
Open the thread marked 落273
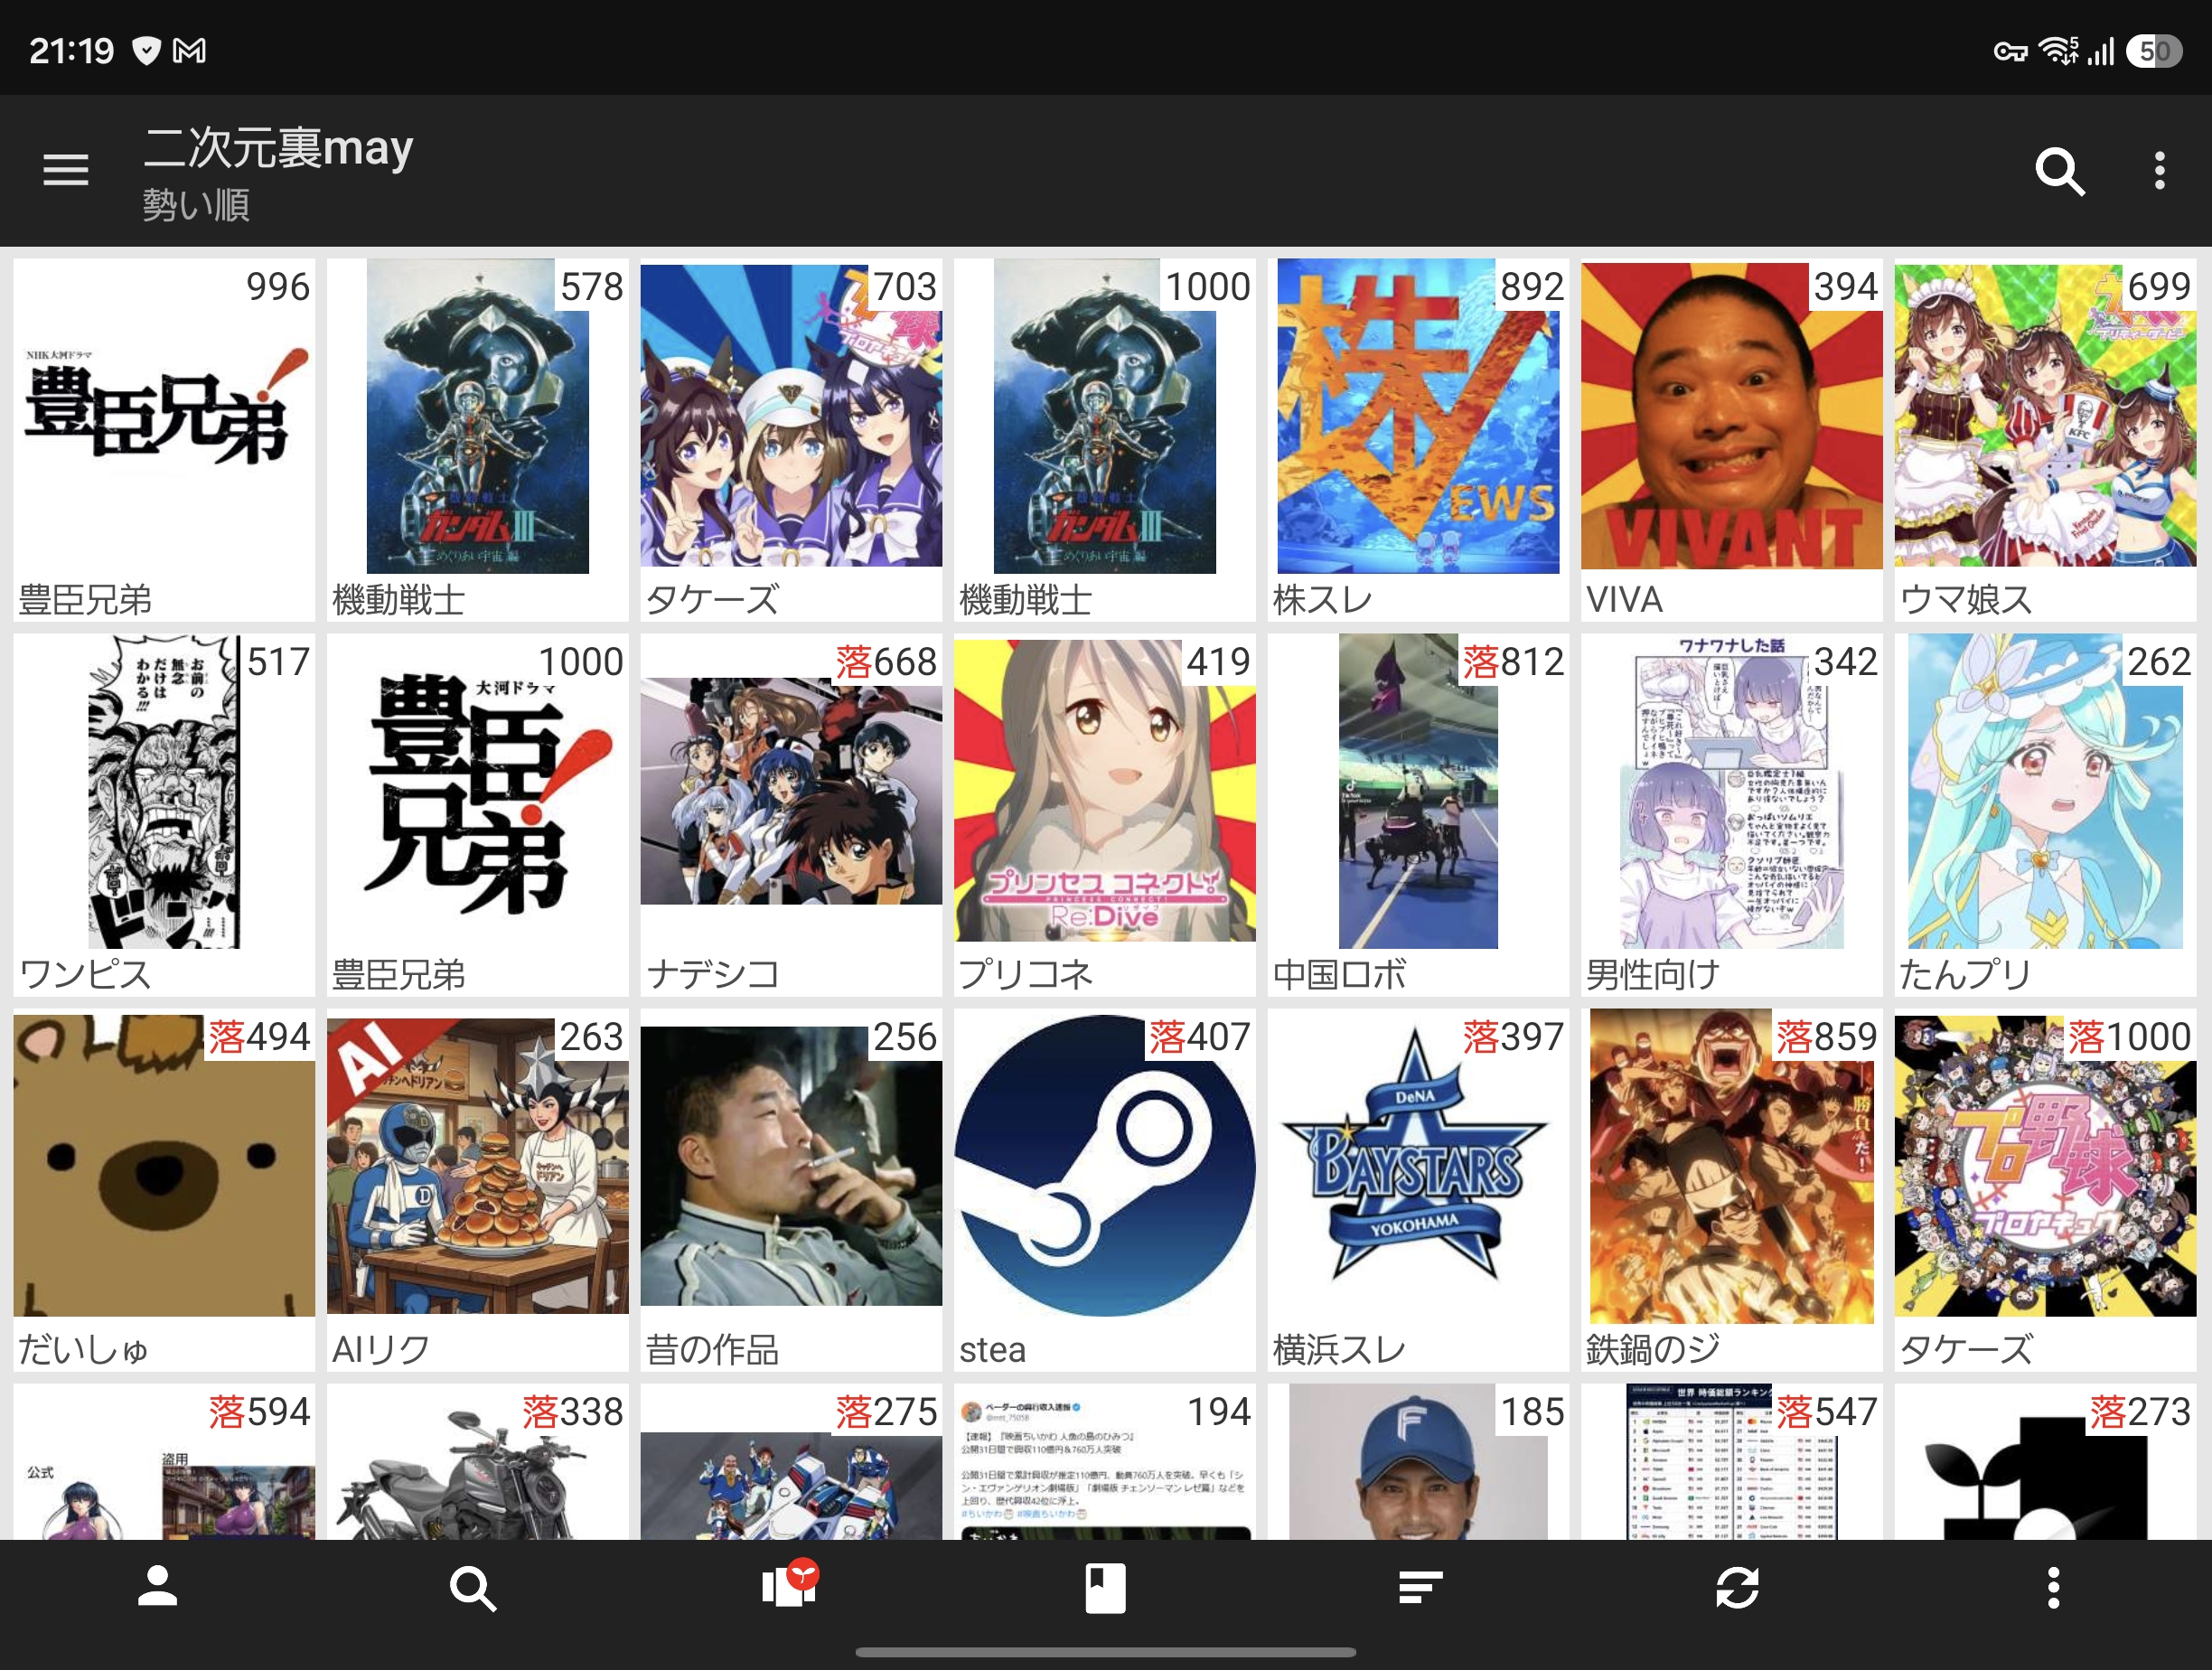click(x=2045, y=1462)
